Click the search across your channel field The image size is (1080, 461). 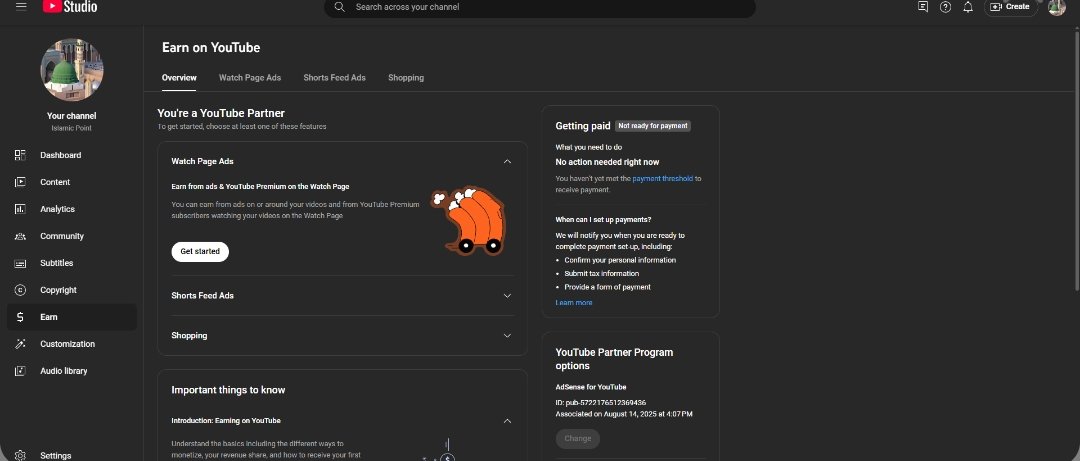coord(540,7)
